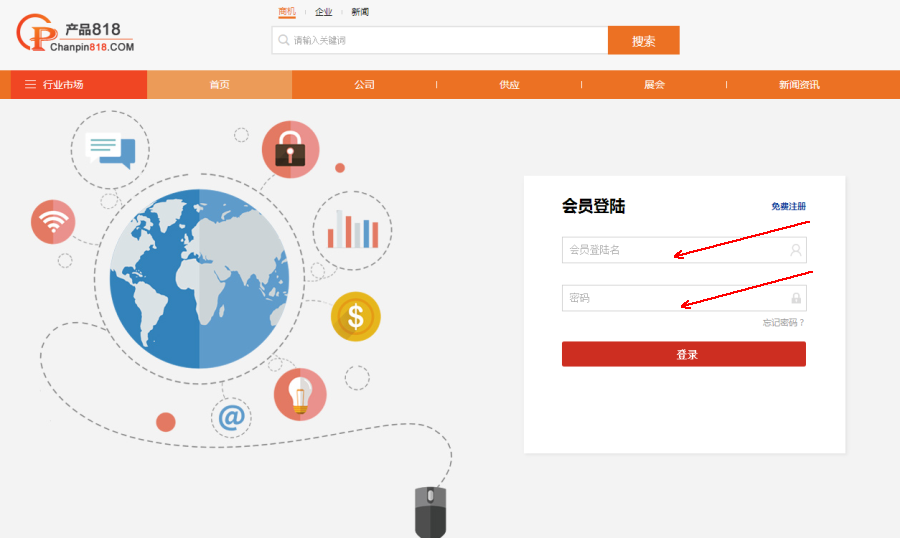
Task: Click the blue @ symbol icon
Action: point(231,417)
